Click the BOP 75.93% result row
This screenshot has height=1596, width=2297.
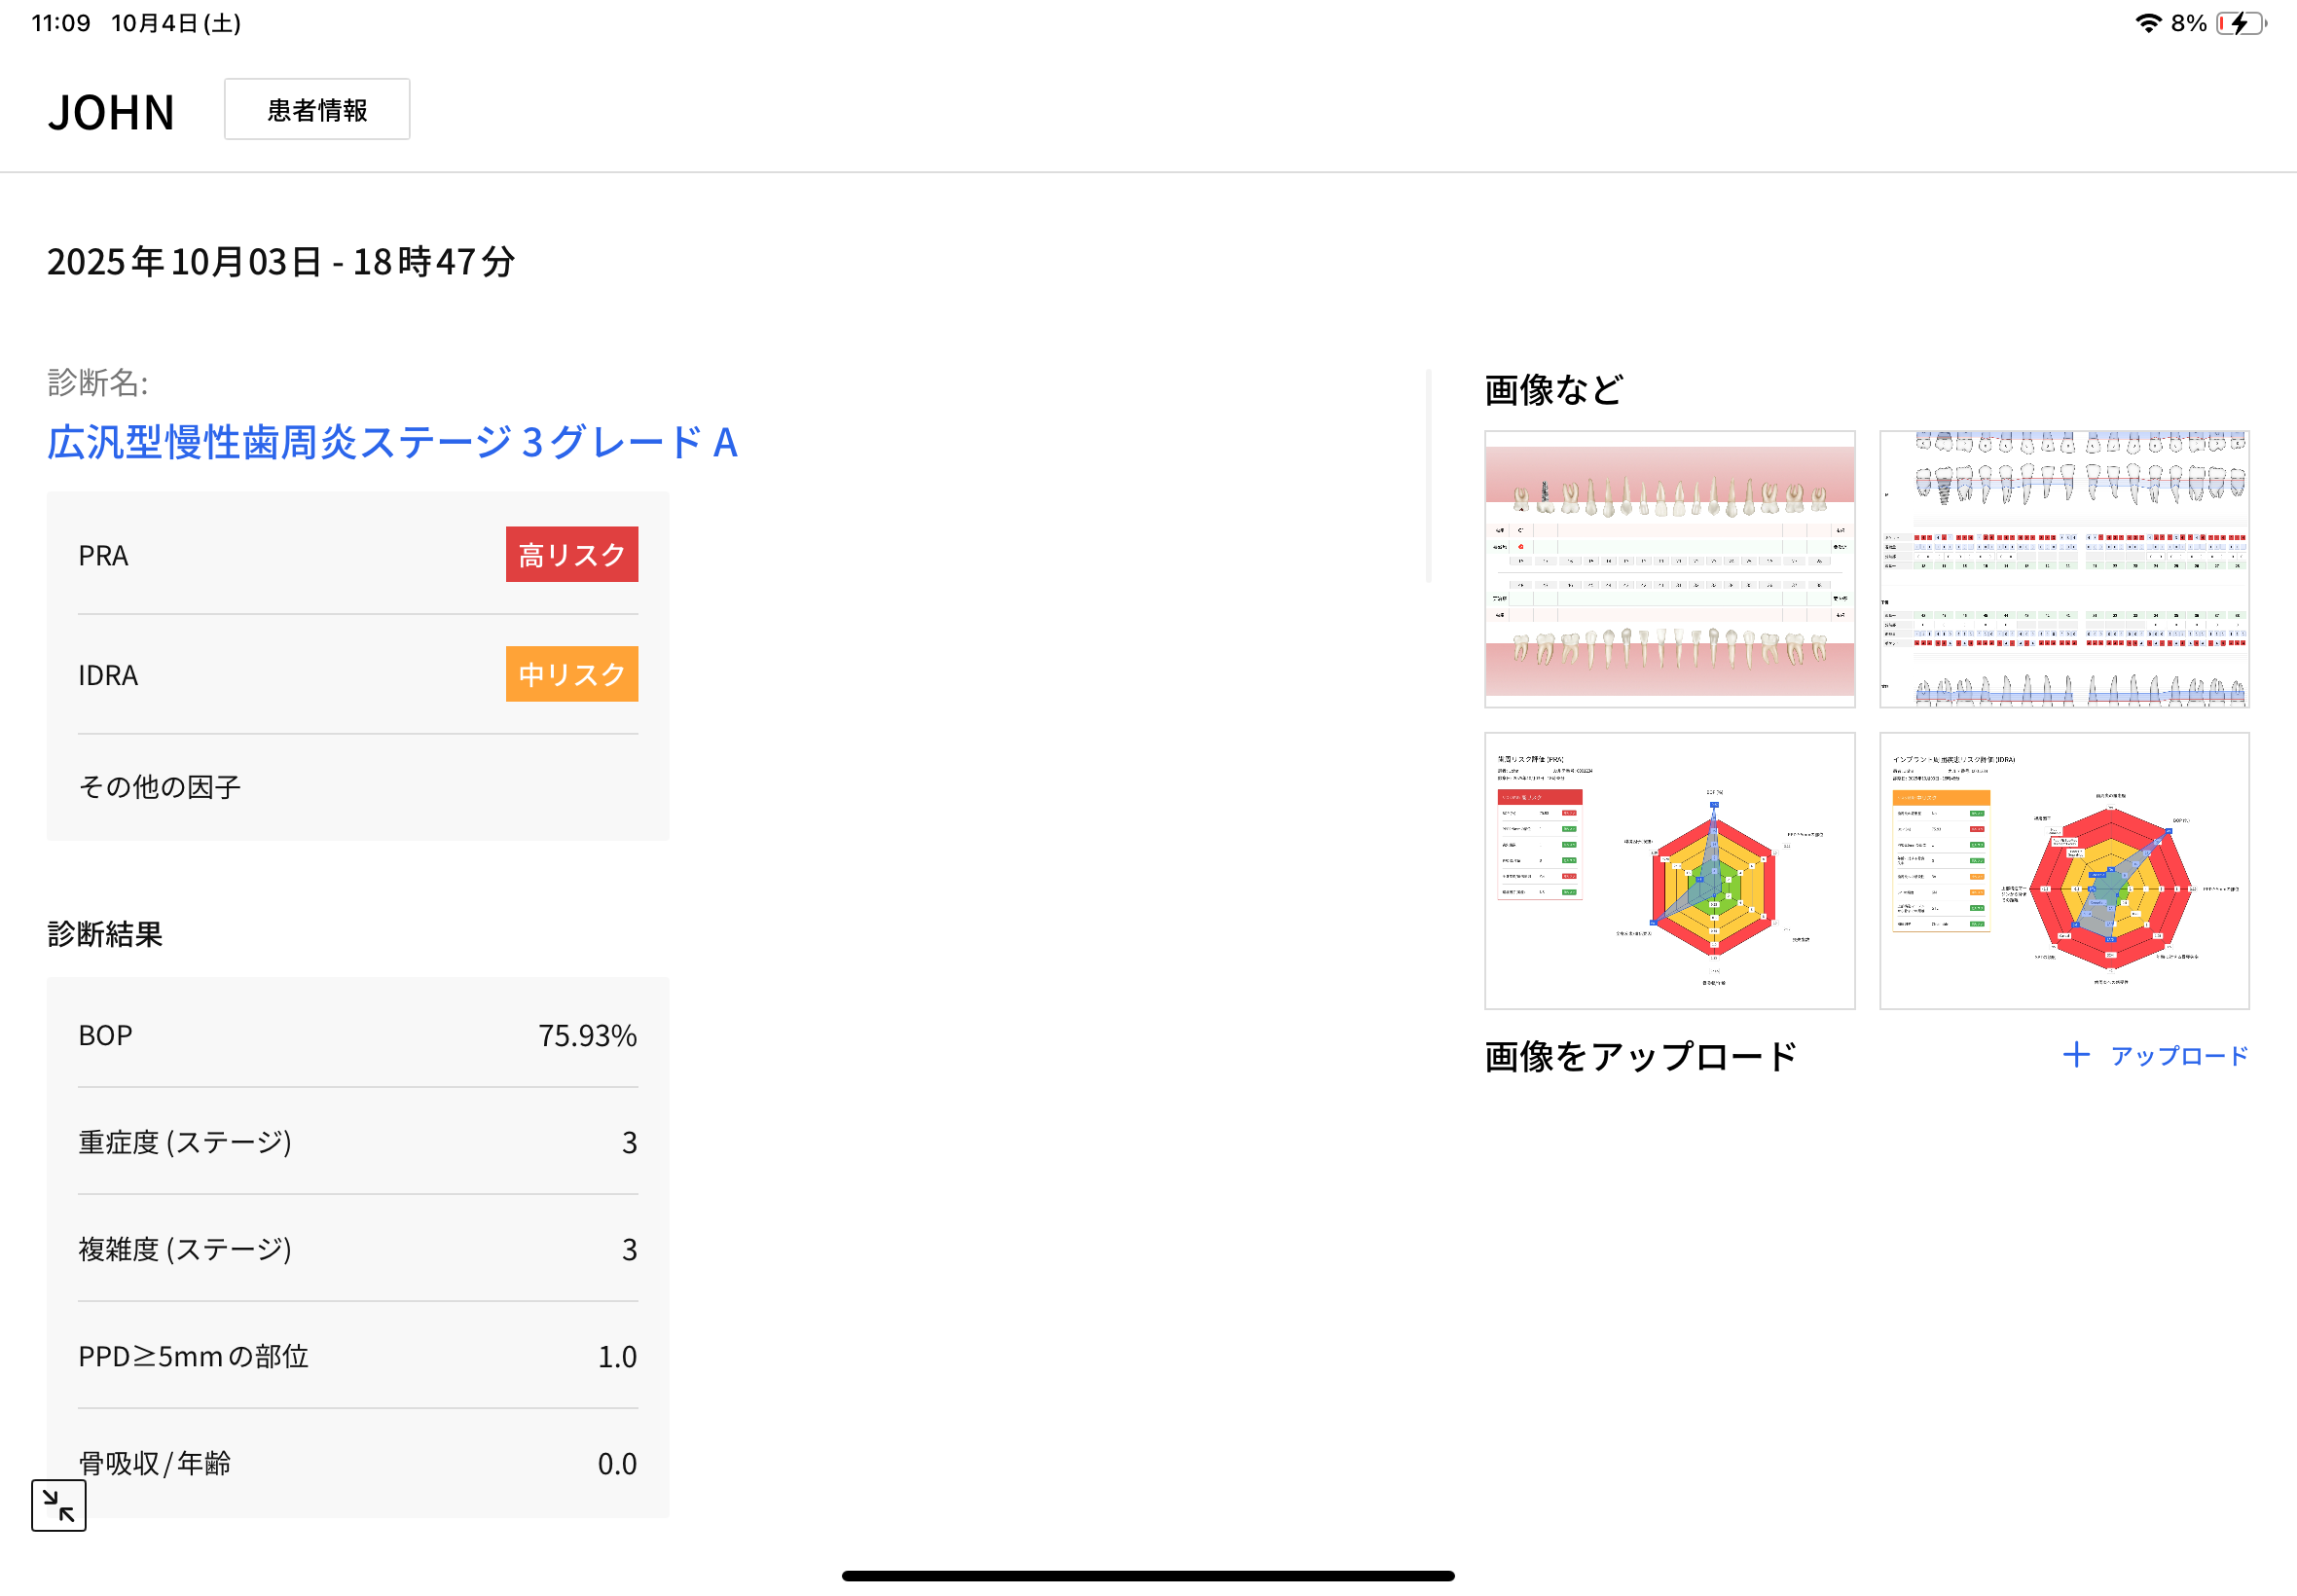coord(357,1035)
